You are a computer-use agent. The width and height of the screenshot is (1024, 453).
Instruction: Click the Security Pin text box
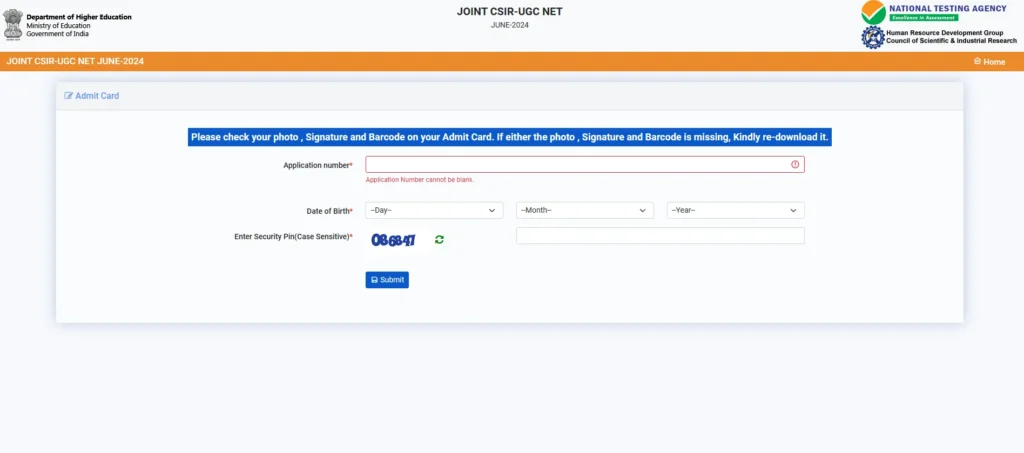click(660, 236)
